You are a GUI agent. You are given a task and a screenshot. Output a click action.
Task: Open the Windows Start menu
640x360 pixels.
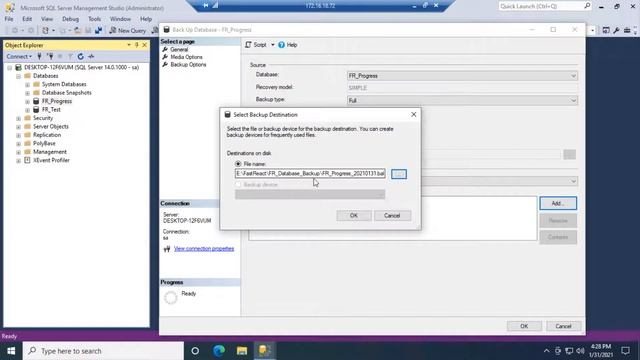point(11,351)
